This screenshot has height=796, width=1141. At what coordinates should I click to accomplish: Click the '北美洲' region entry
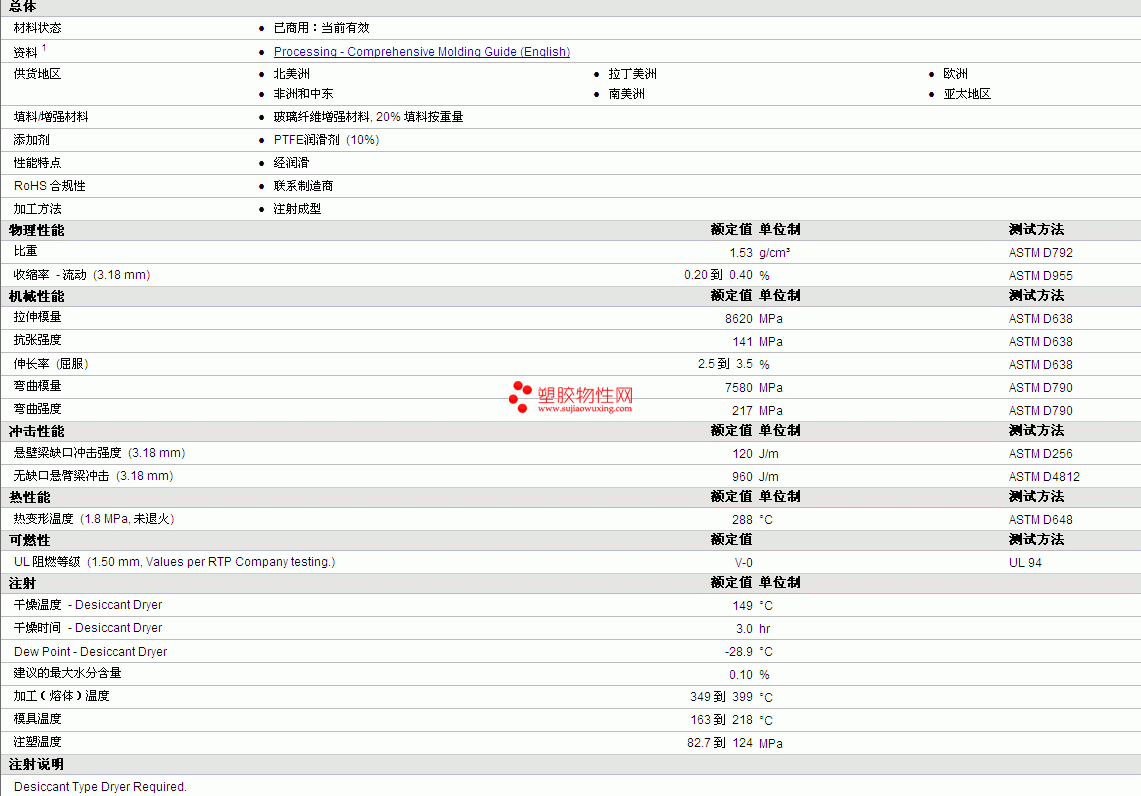click(x=292, y=73)
